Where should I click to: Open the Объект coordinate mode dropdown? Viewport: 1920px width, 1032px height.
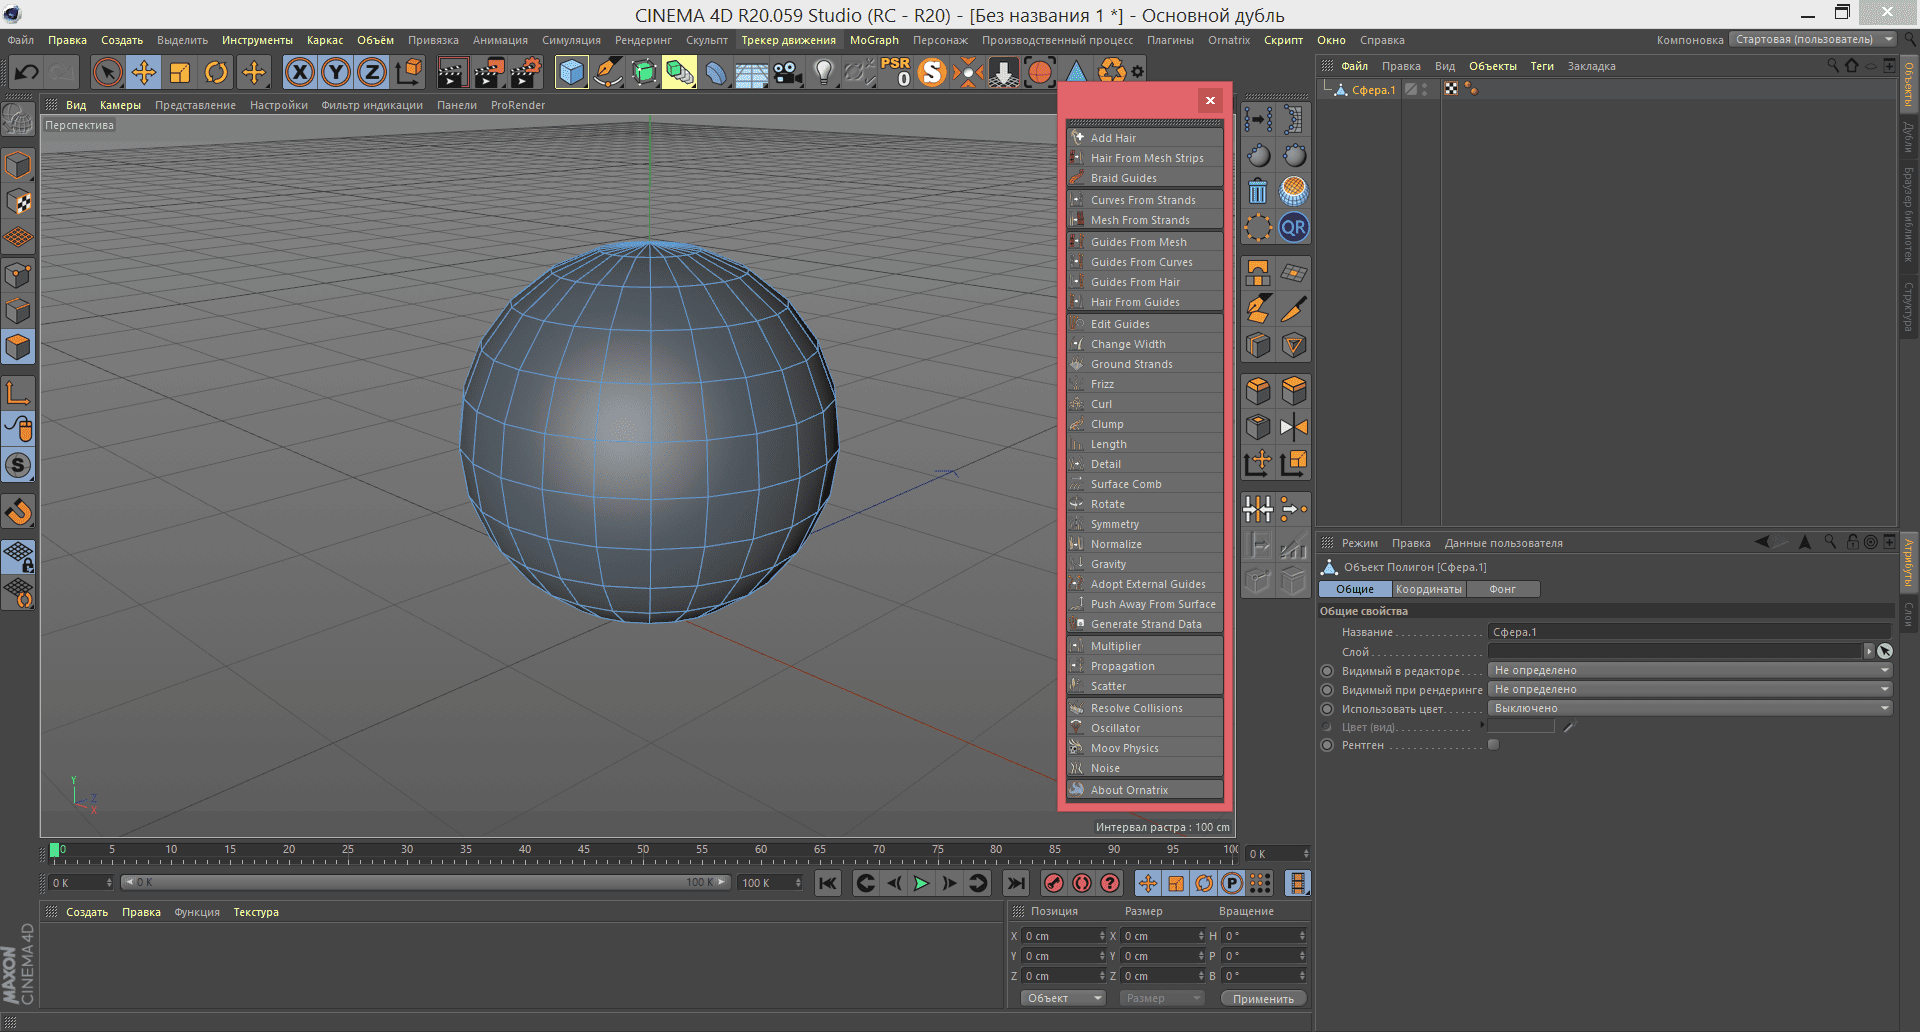[1062, 998]
